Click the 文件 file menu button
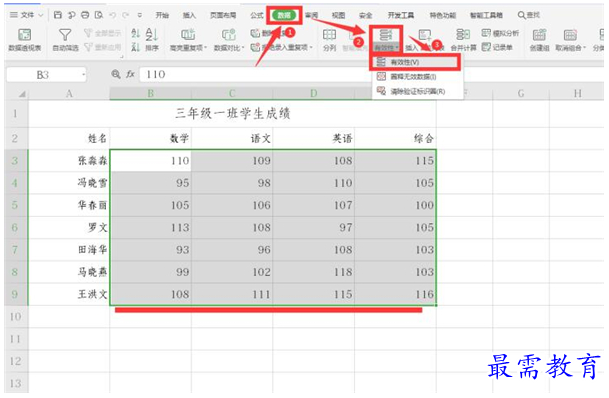The height and width of the screenshot is (398, 609). tap(27, 15)
